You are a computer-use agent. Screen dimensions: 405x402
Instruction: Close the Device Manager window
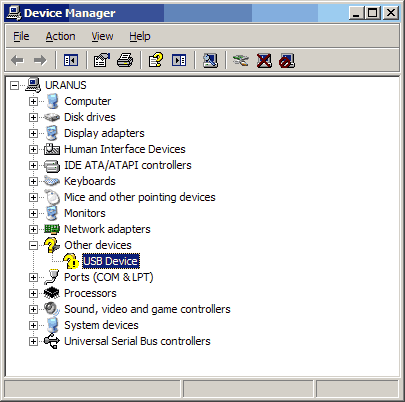point(391,13)
